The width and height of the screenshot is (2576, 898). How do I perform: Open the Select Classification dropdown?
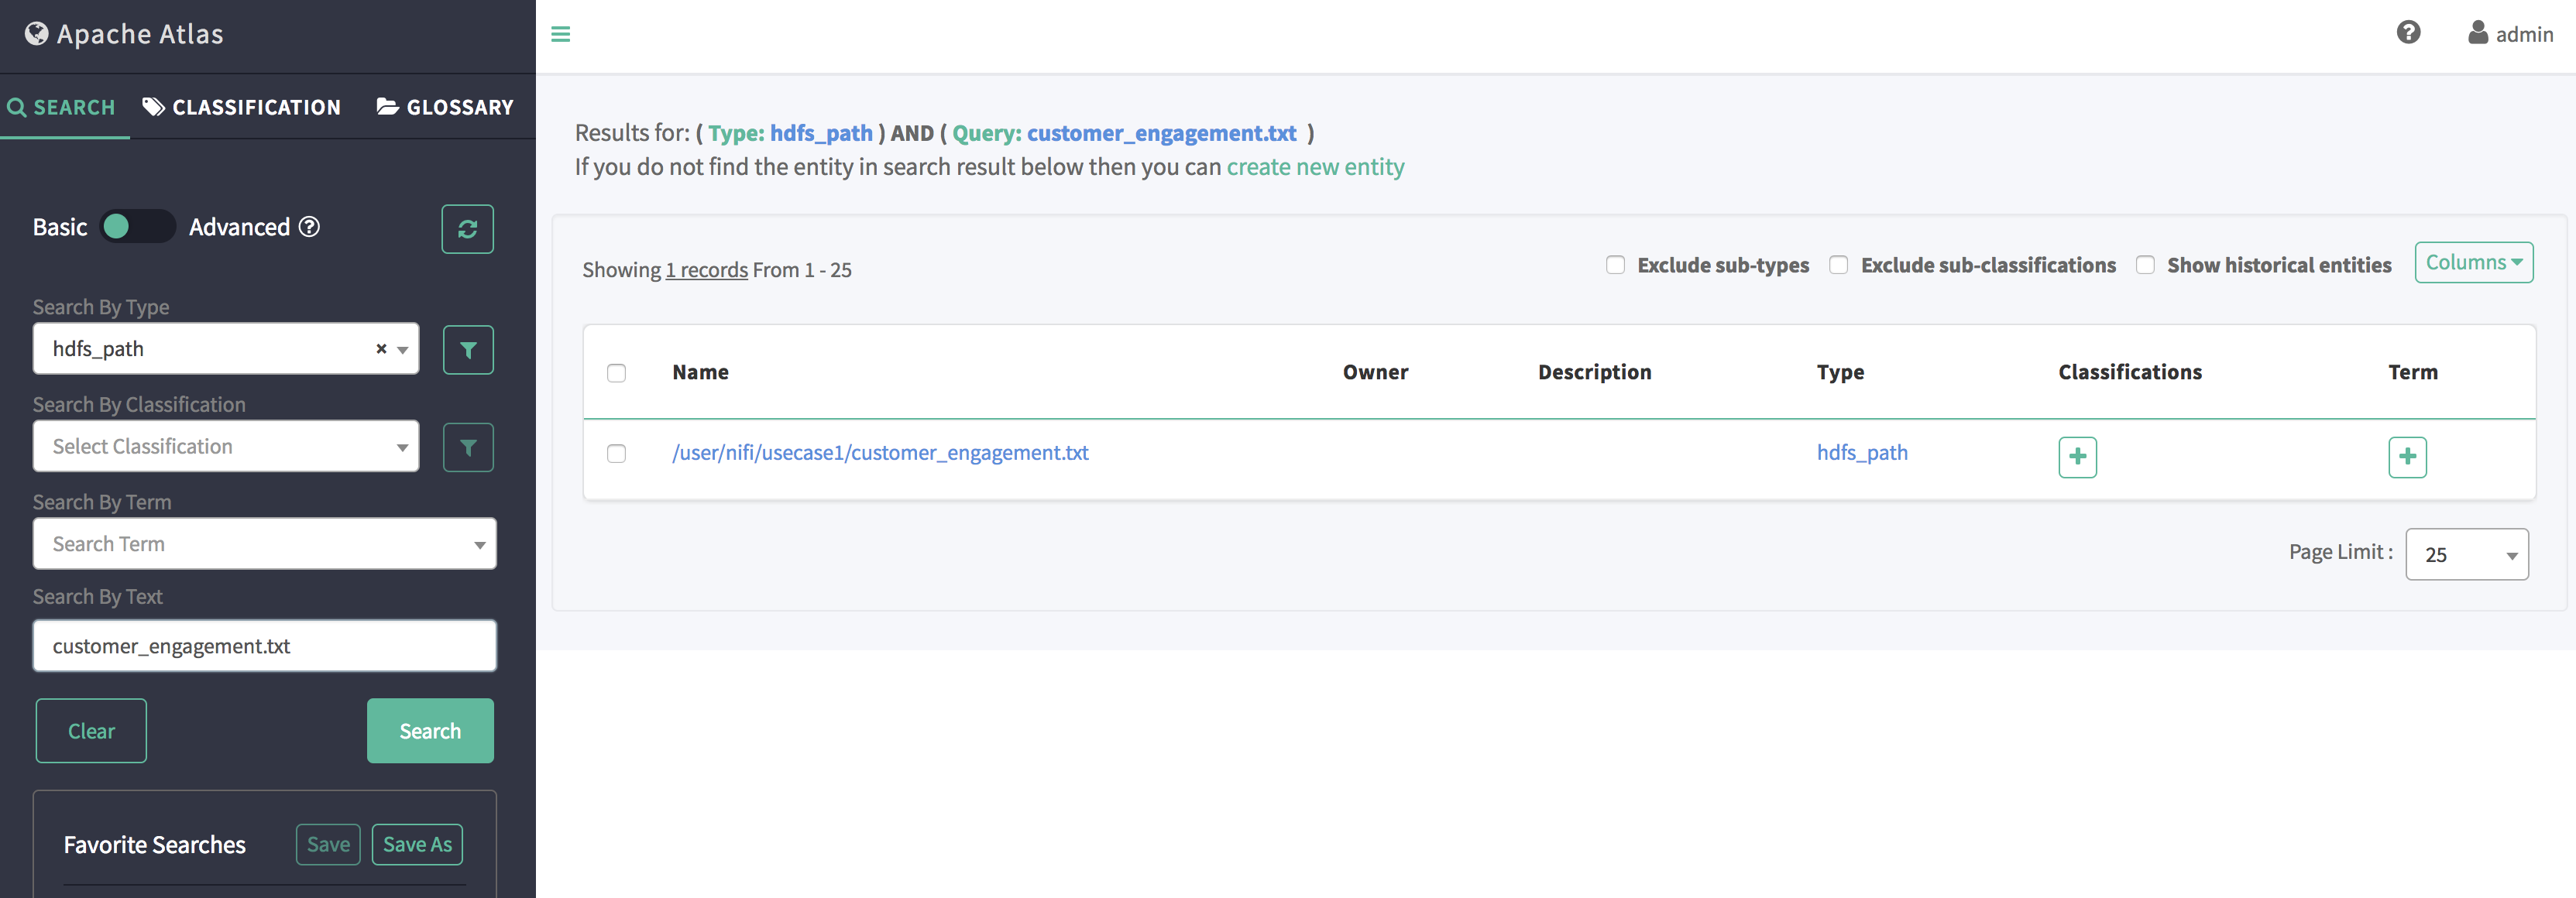225,446
